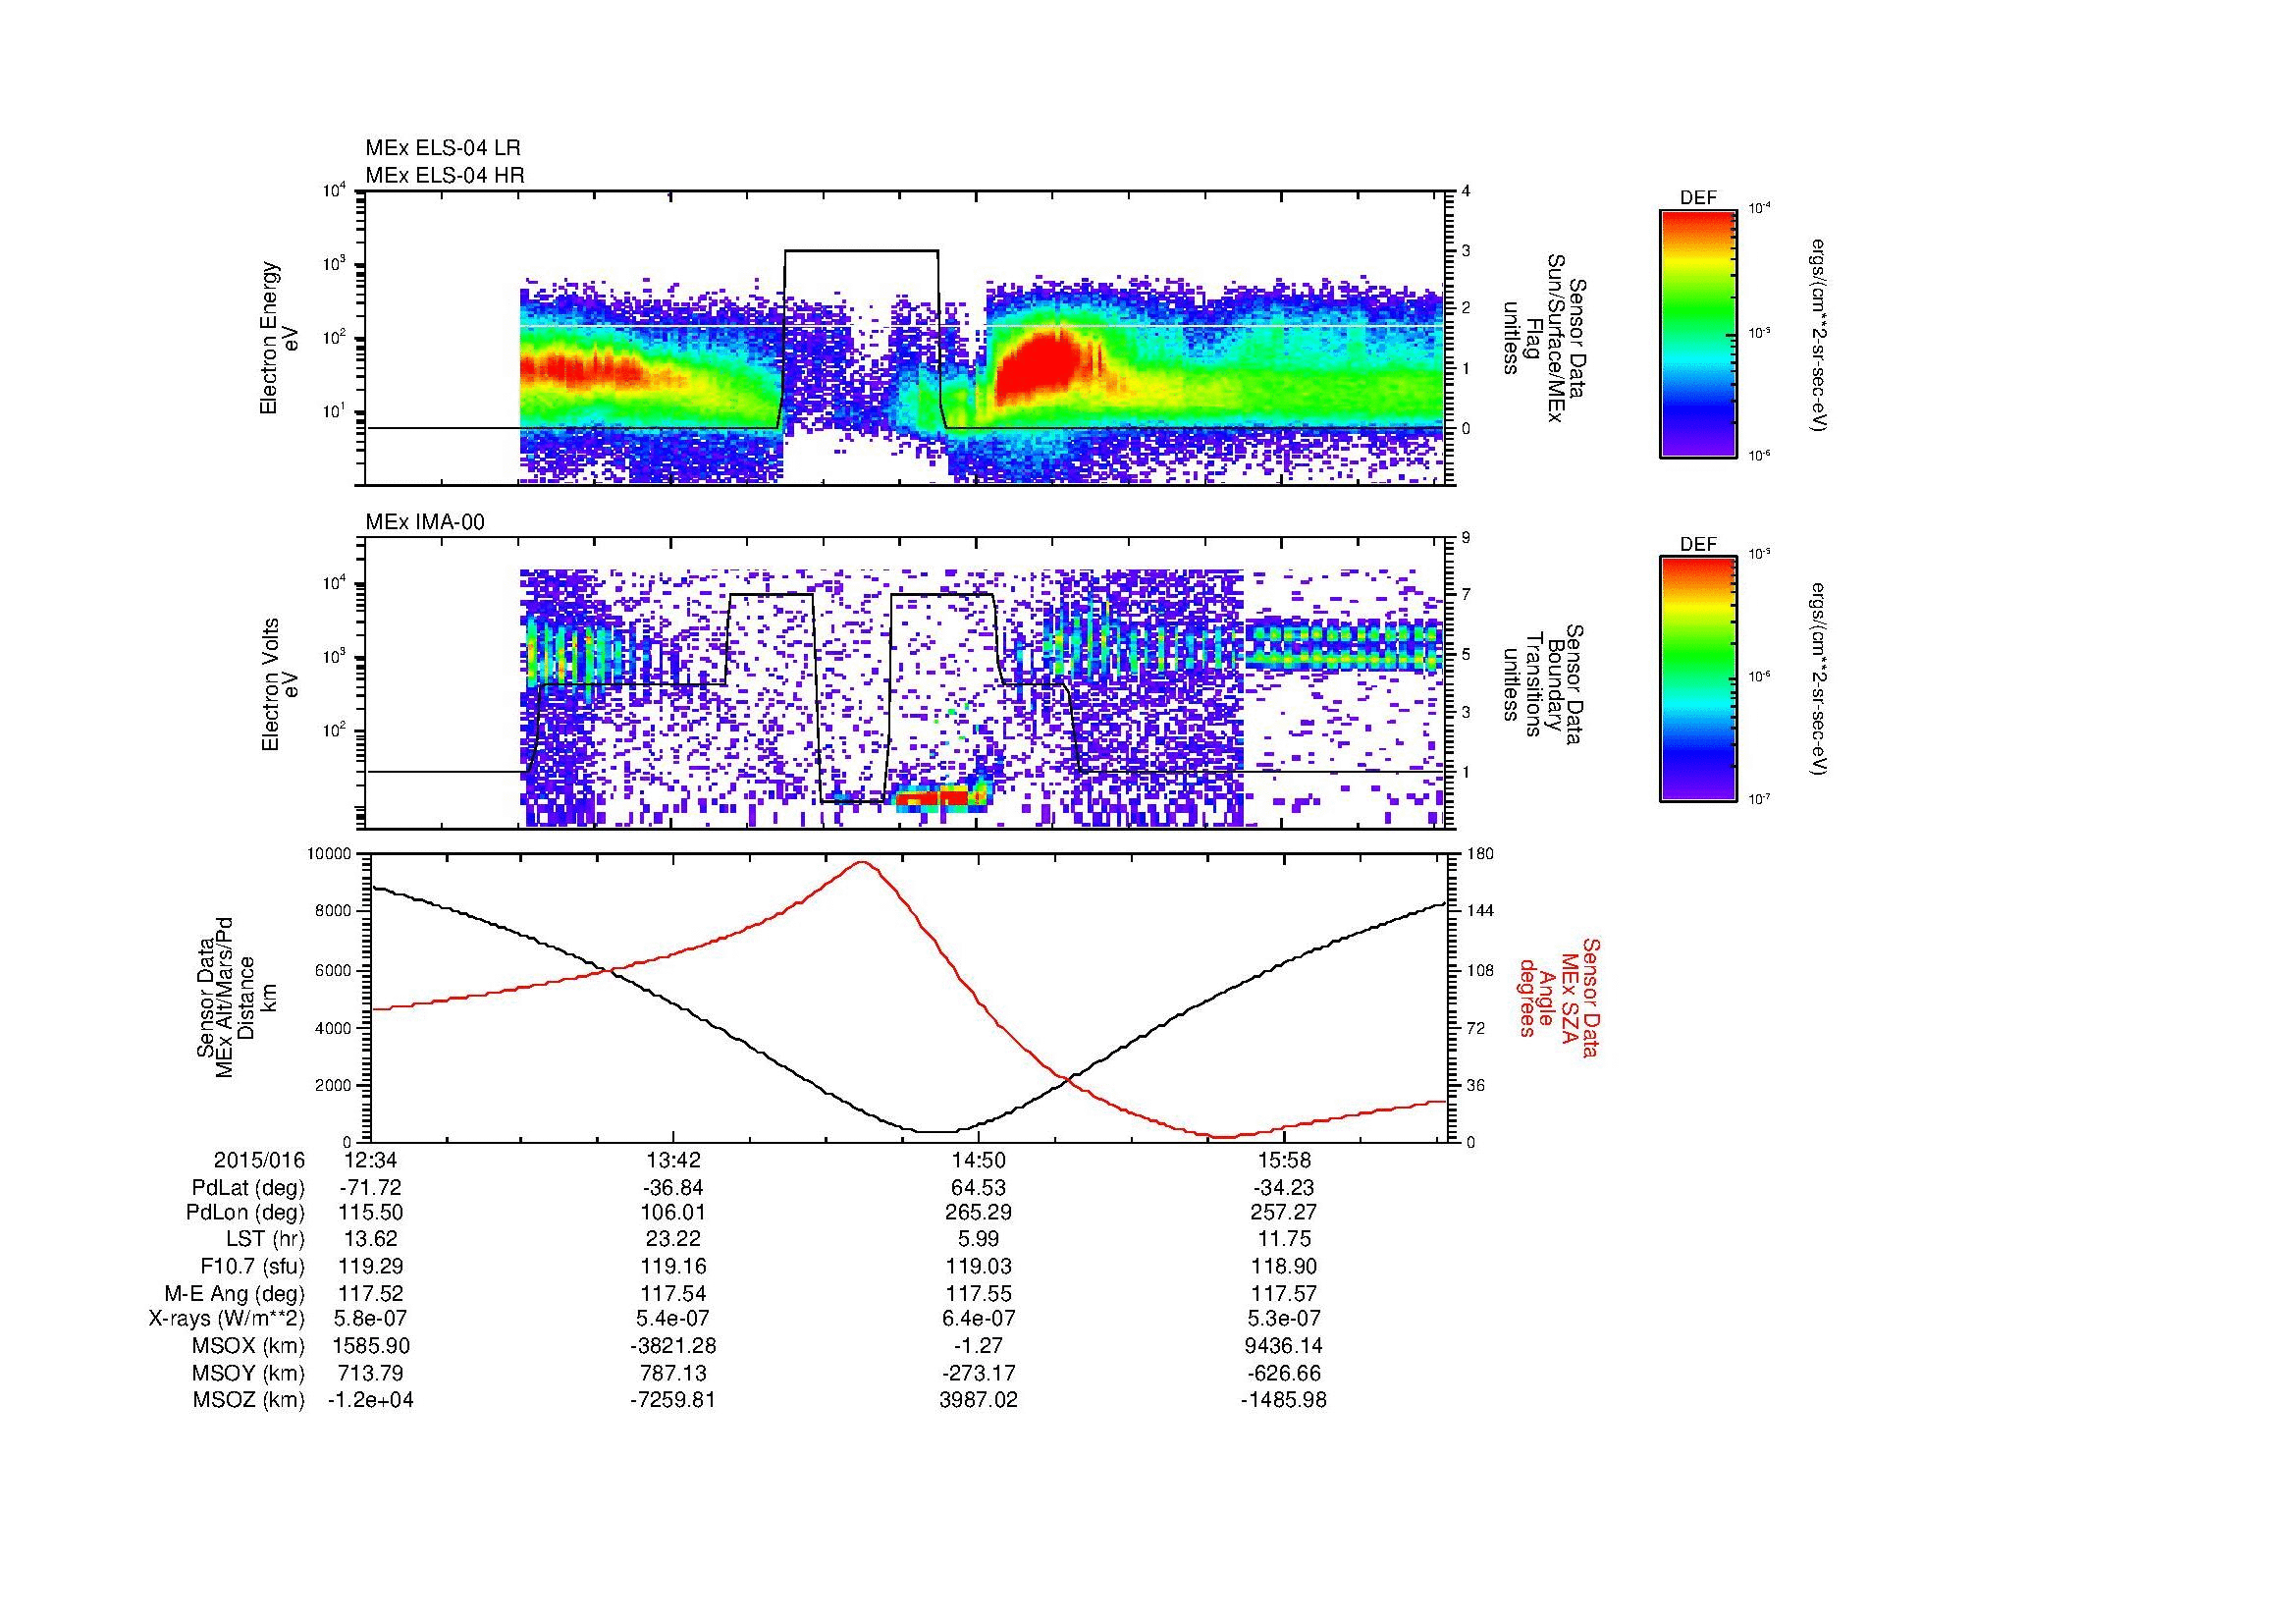Screen dimensions: 2296x1623
Task: Select MSOX value '1585.90'
Action: (x=370, y=1345)
